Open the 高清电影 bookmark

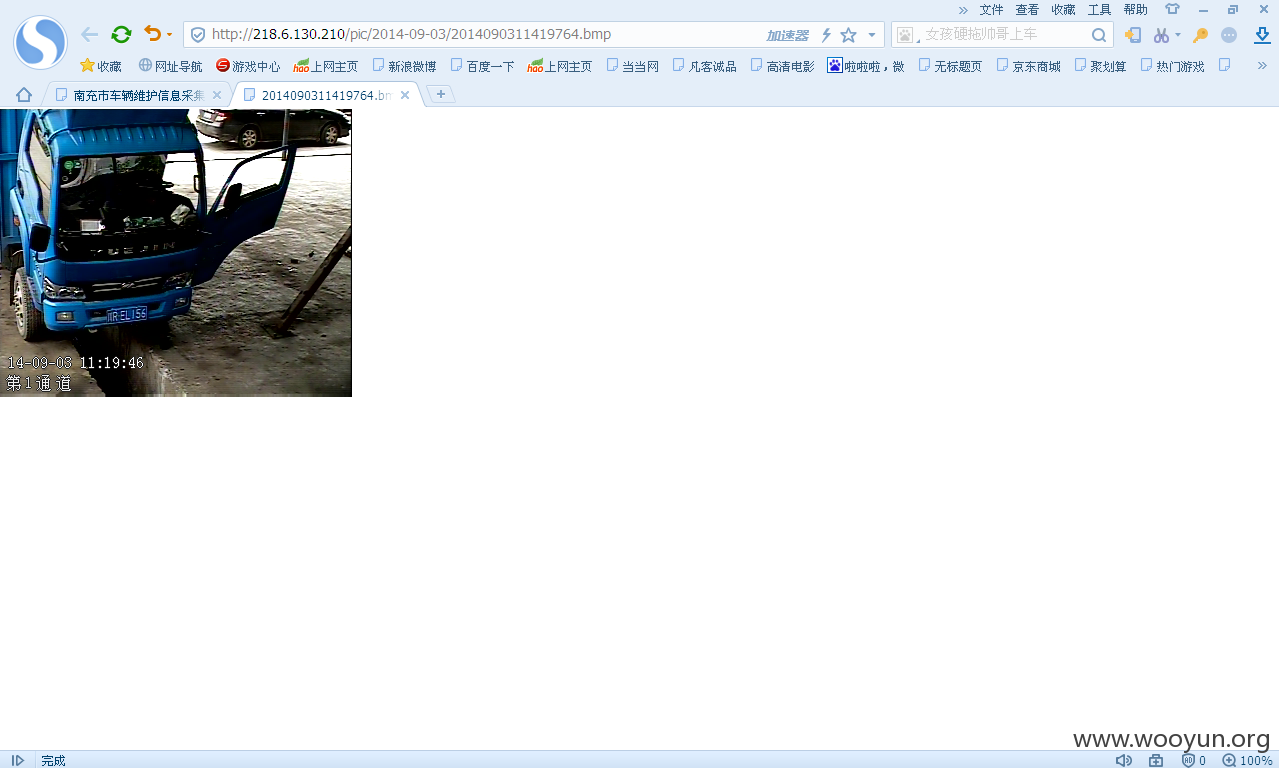[782, 66]
